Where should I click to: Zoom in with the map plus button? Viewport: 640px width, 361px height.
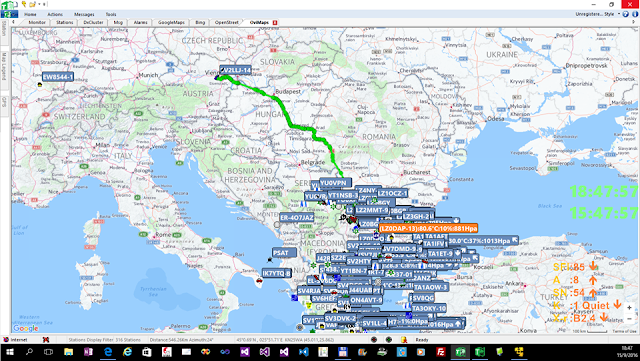coord(629,308)
